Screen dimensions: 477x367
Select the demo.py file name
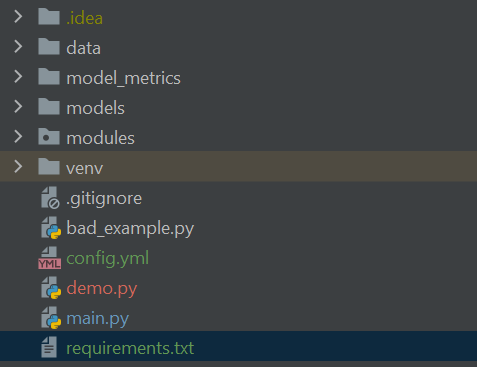[x=102, y=289]
